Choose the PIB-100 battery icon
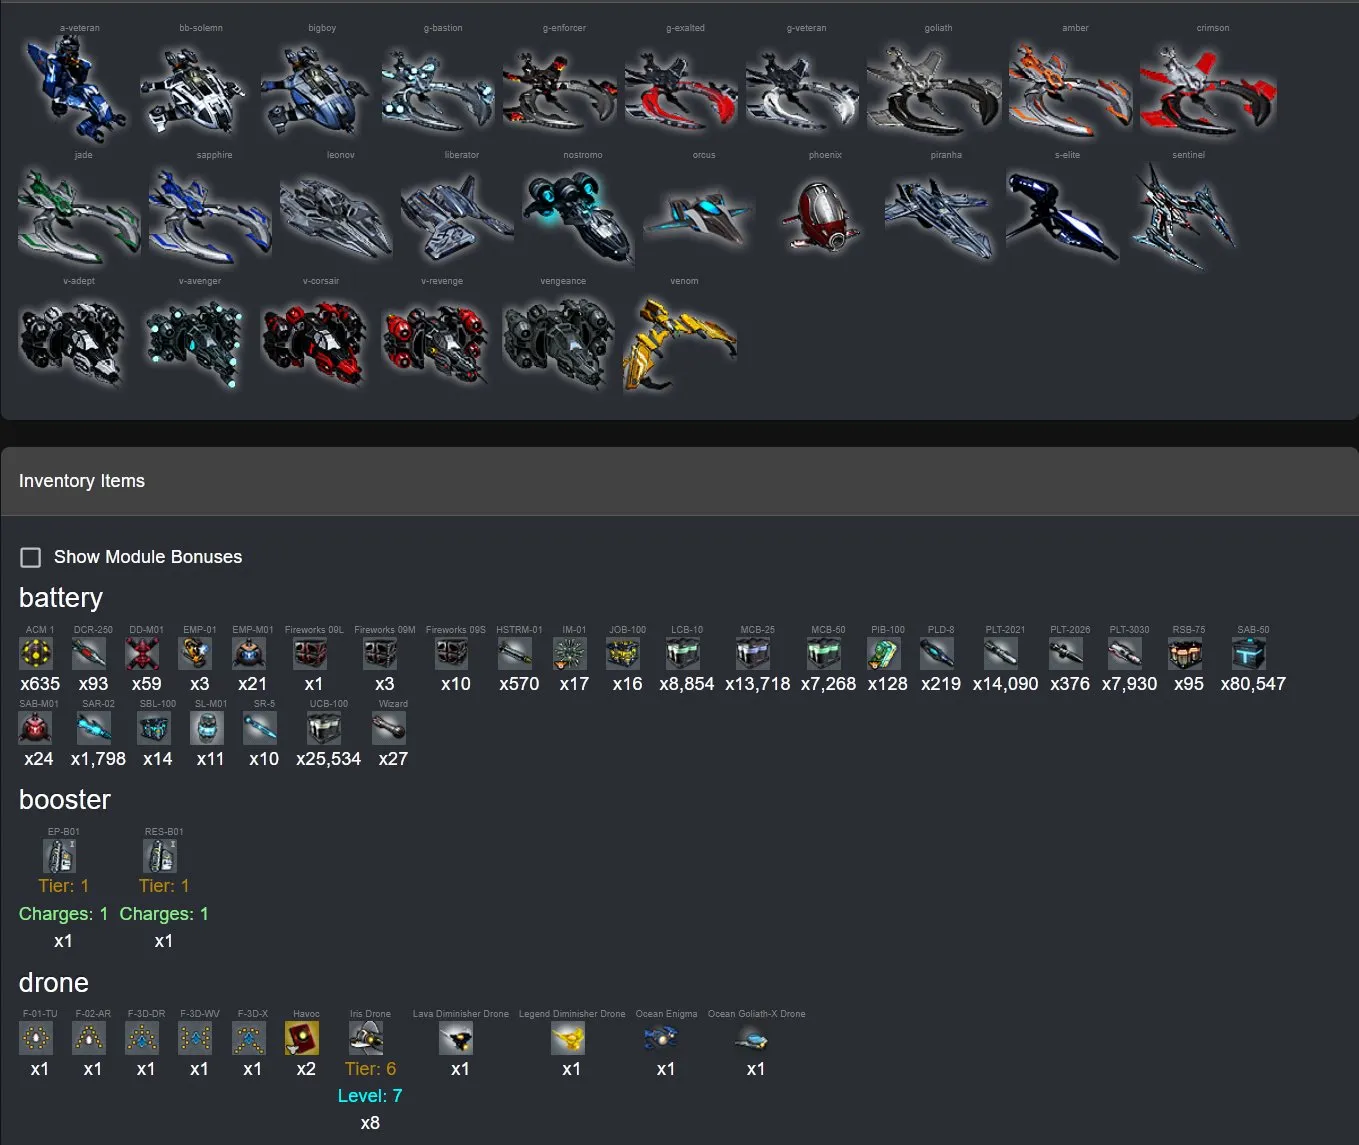 (x=884, y=654)
